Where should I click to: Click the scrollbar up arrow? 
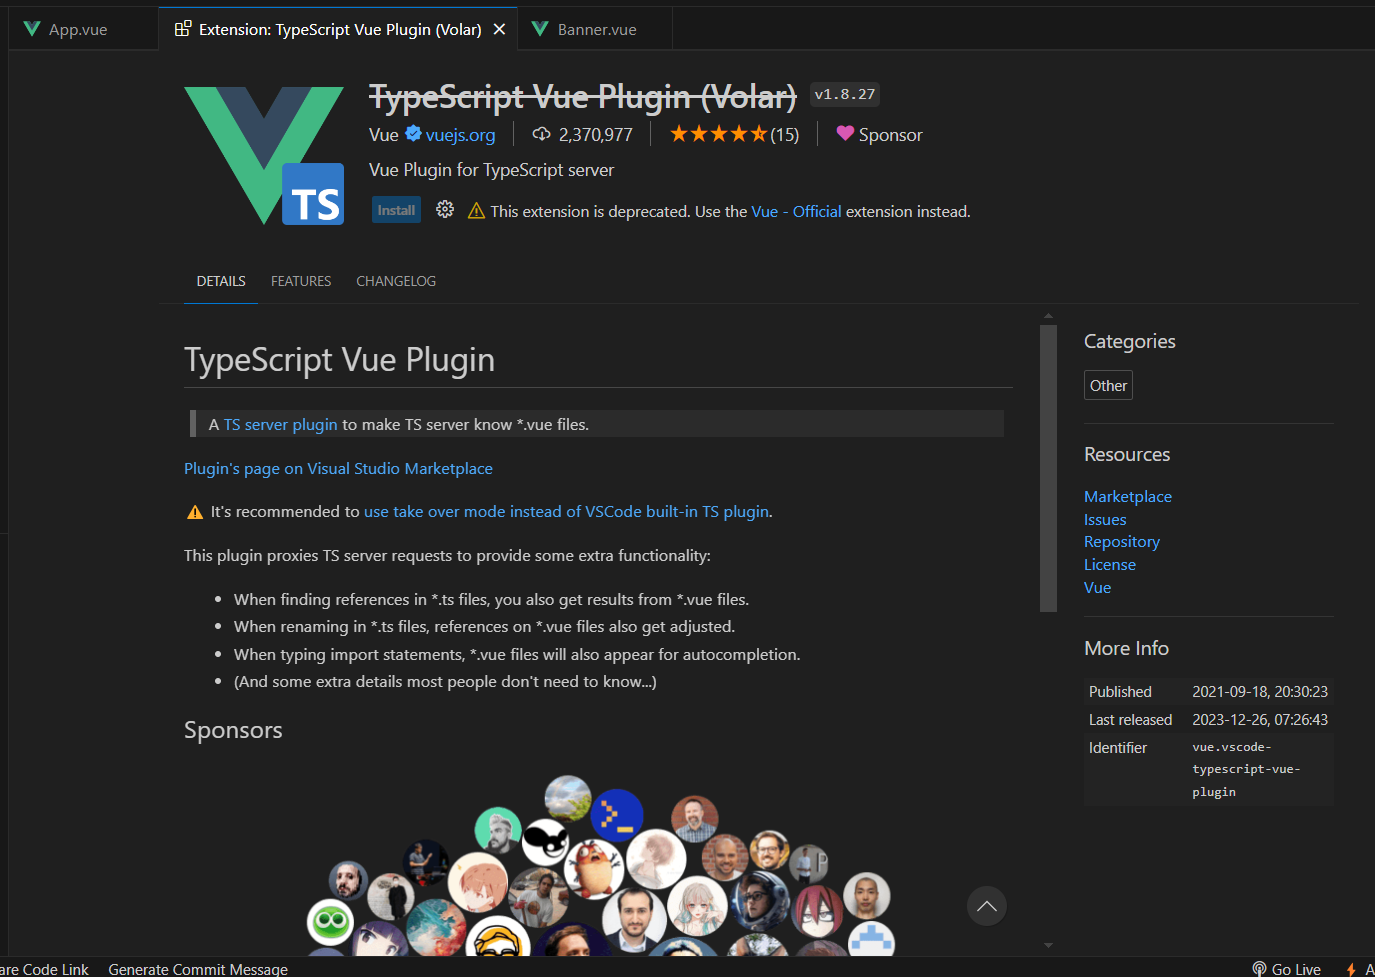(x=1048, y=316)
